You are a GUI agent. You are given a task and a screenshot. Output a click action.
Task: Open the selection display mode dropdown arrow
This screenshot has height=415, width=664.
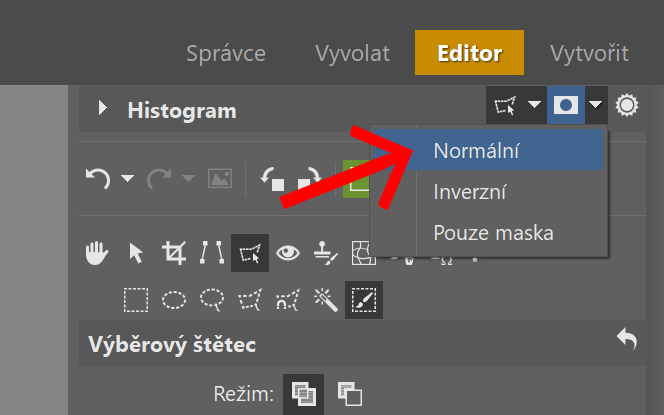pyautogui.click(x=596, y=105)
